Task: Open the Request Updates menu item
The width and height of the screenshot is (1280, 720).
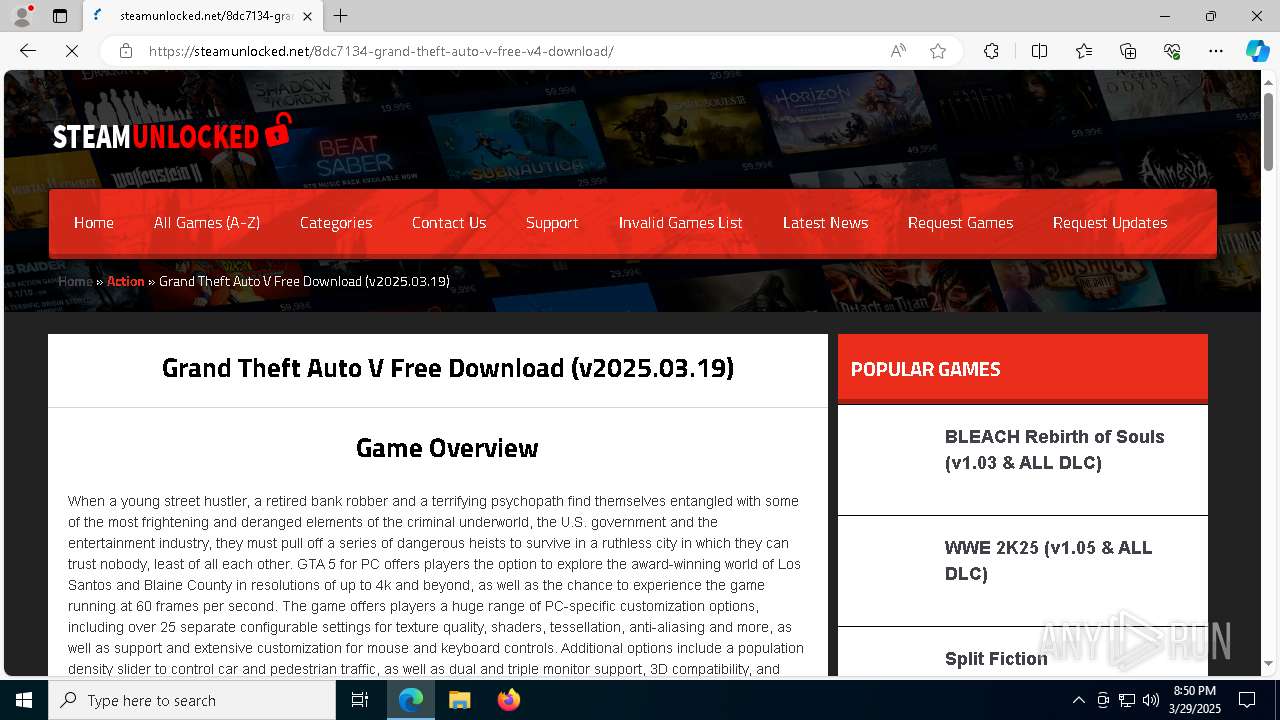Action: click(1110, 223)
